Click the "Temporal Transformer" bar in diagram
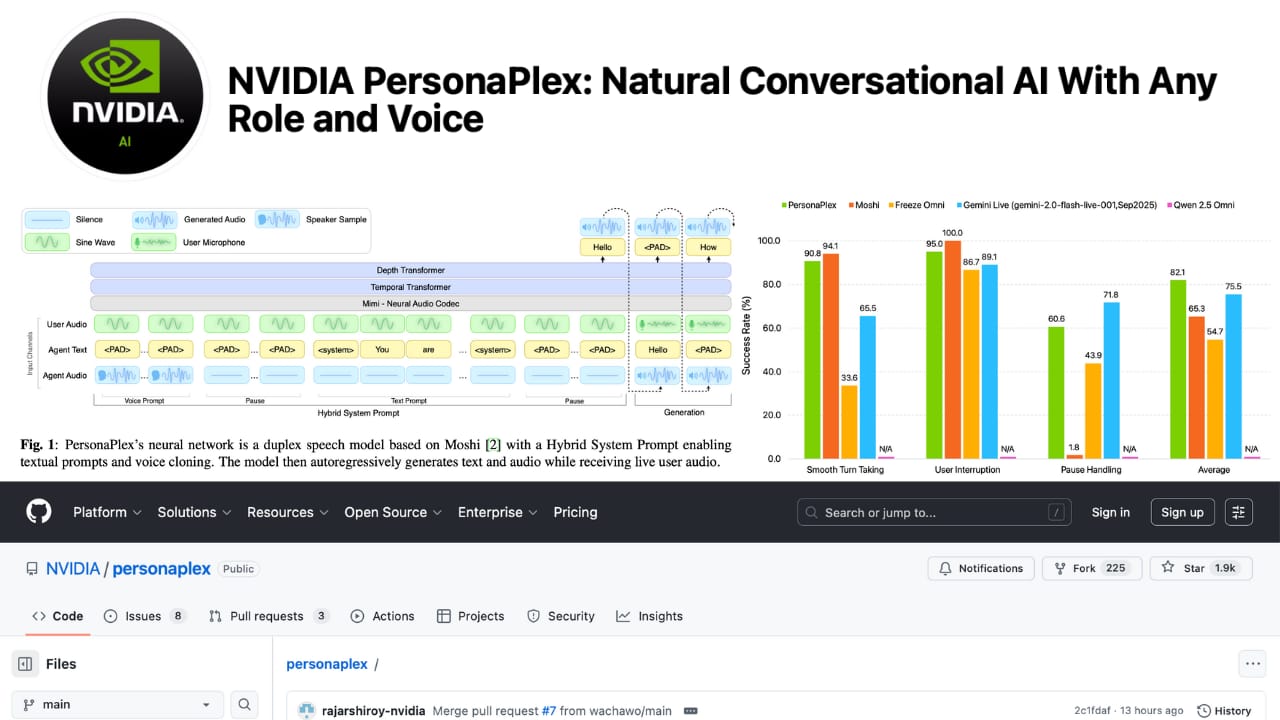Screen dimensions: 1280x720 [411, 287]
